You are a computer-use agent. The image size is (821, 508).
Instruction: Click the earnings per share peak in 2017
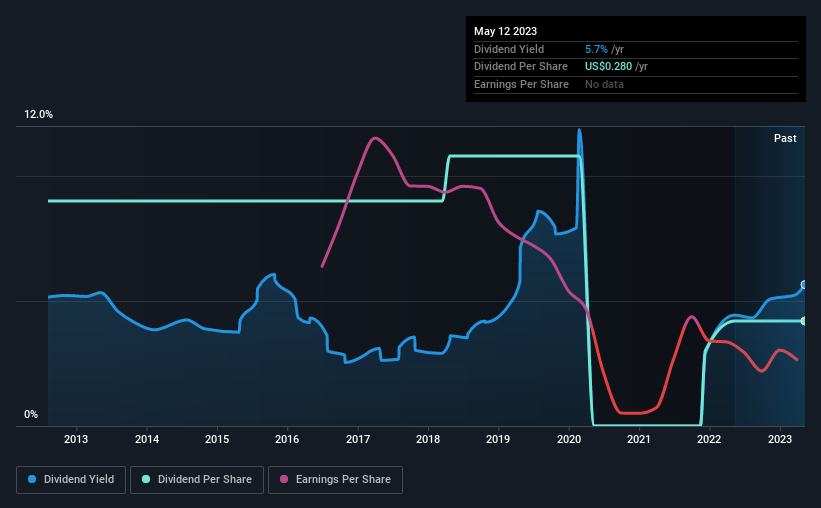(374, 138)
